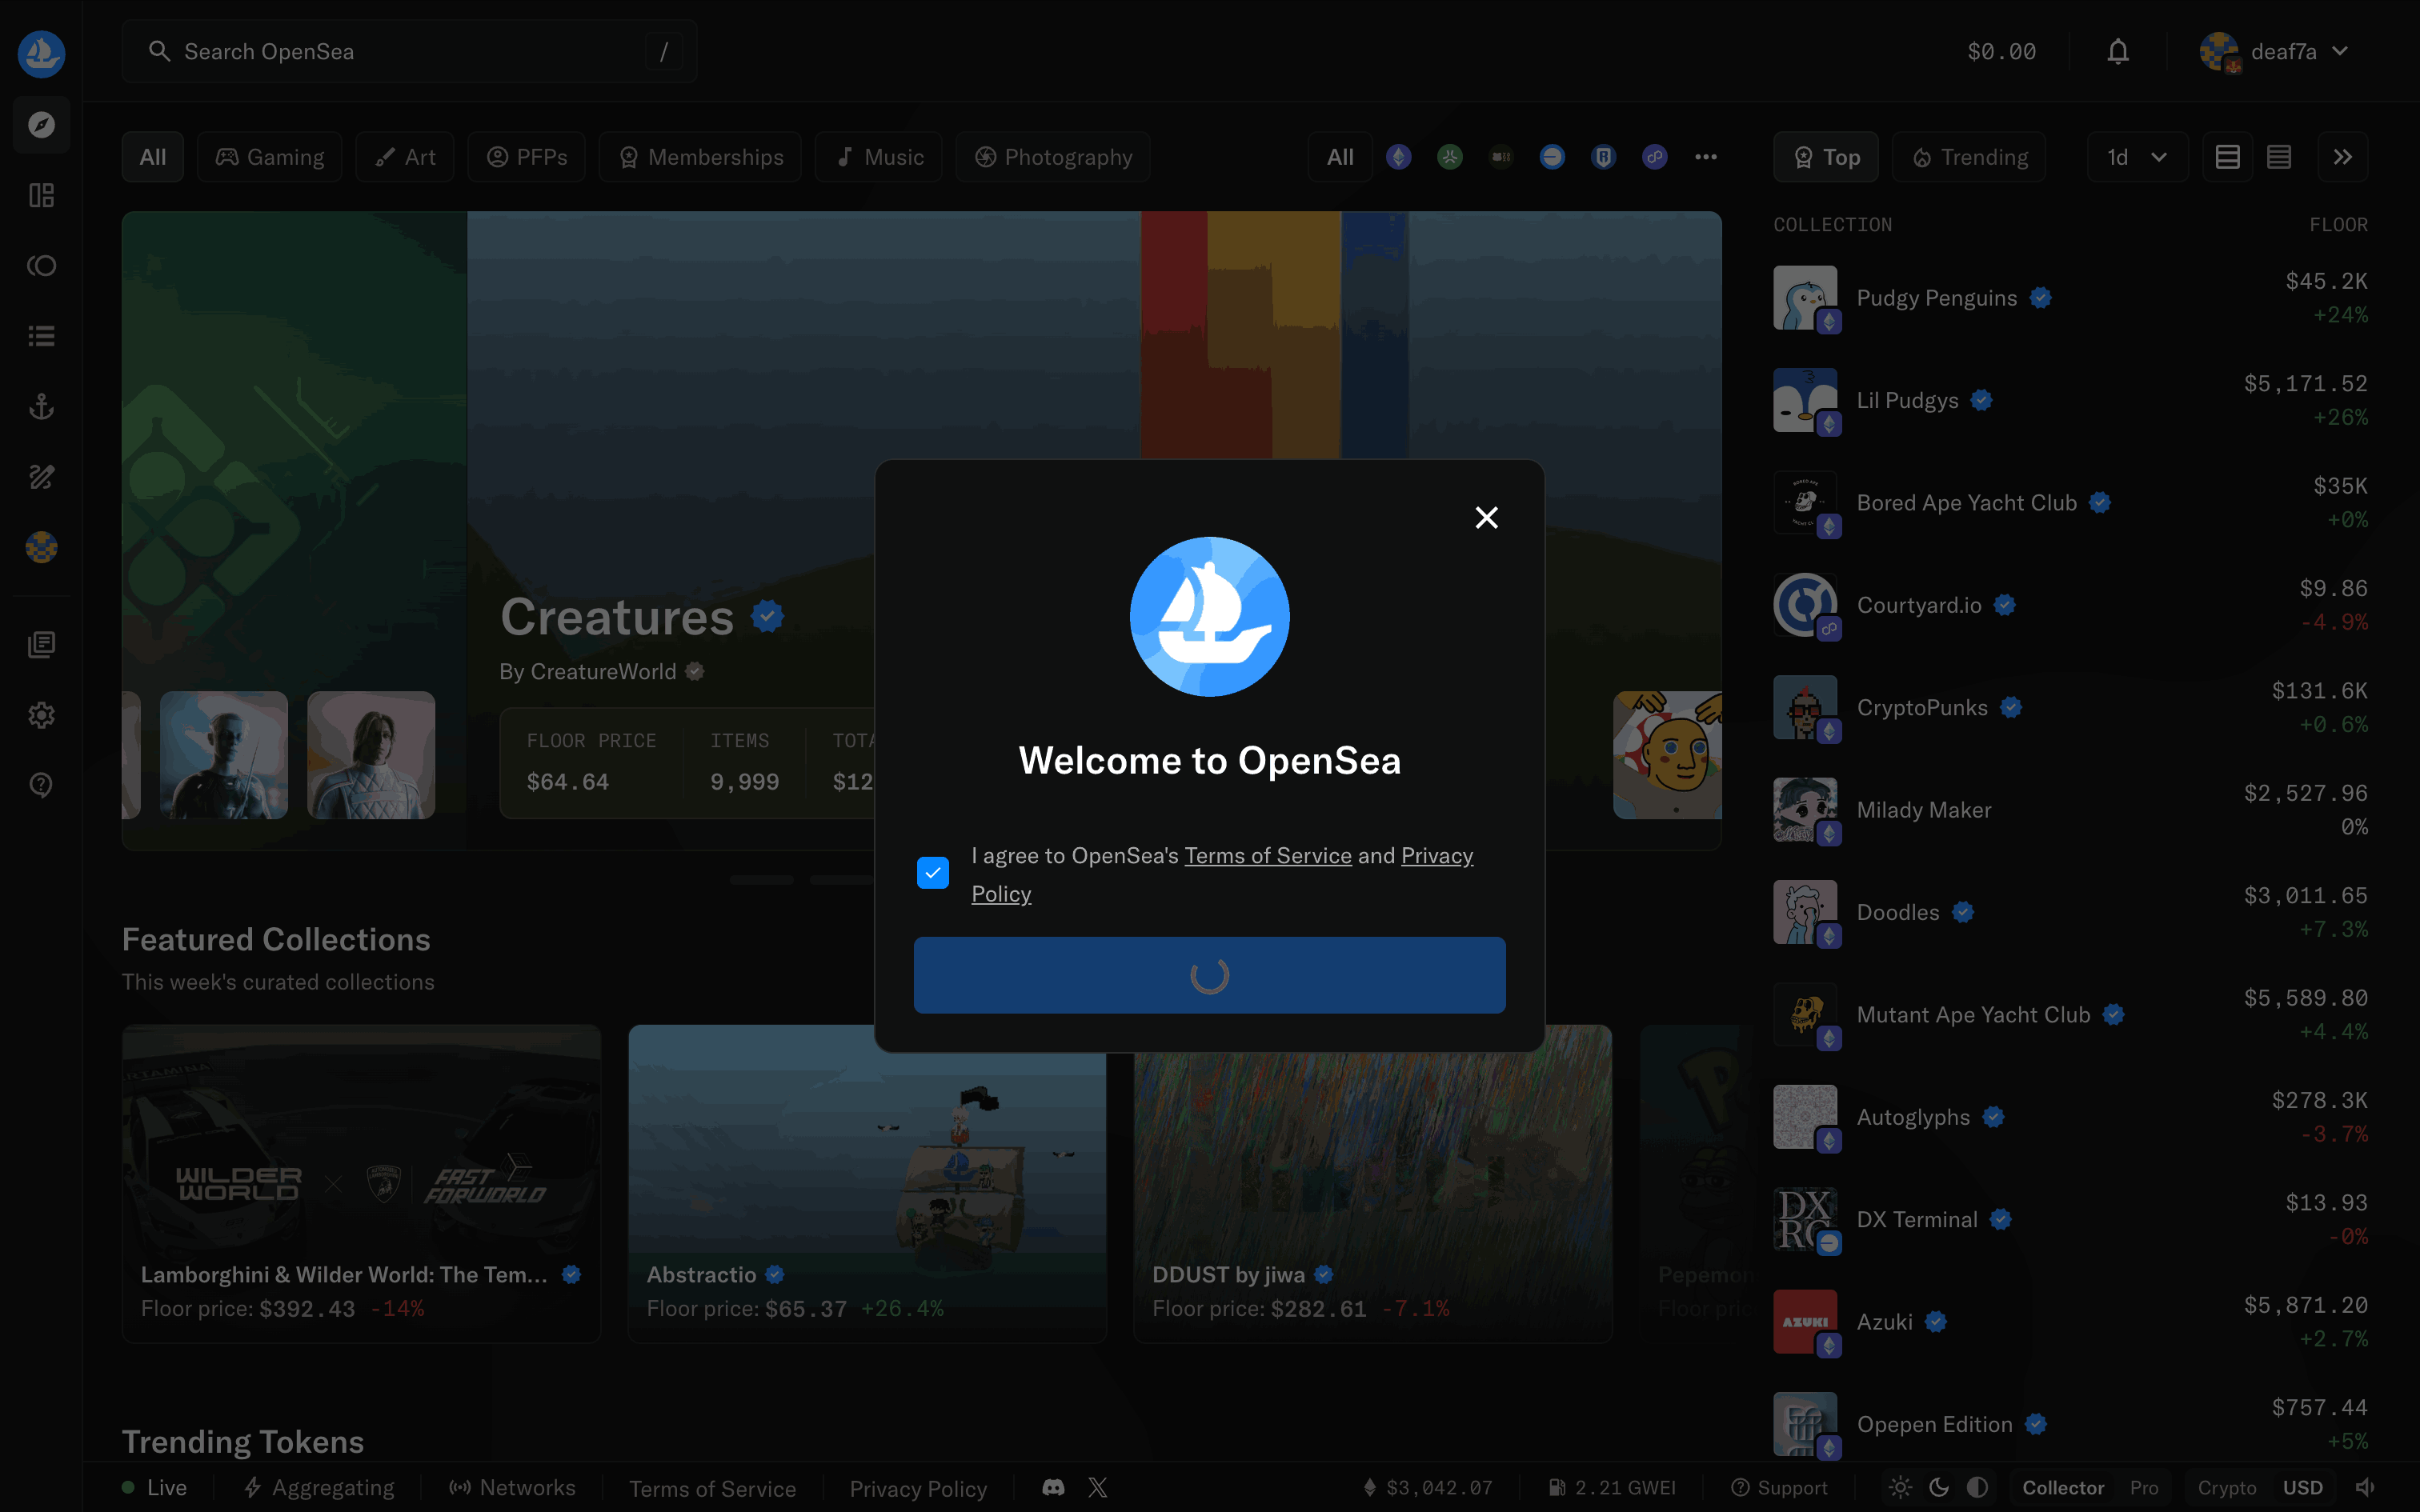Collapse the collections panel with double-chevron icon
The height and width of the screenshot is (1512, 2420).
[x=2342, y=157]
